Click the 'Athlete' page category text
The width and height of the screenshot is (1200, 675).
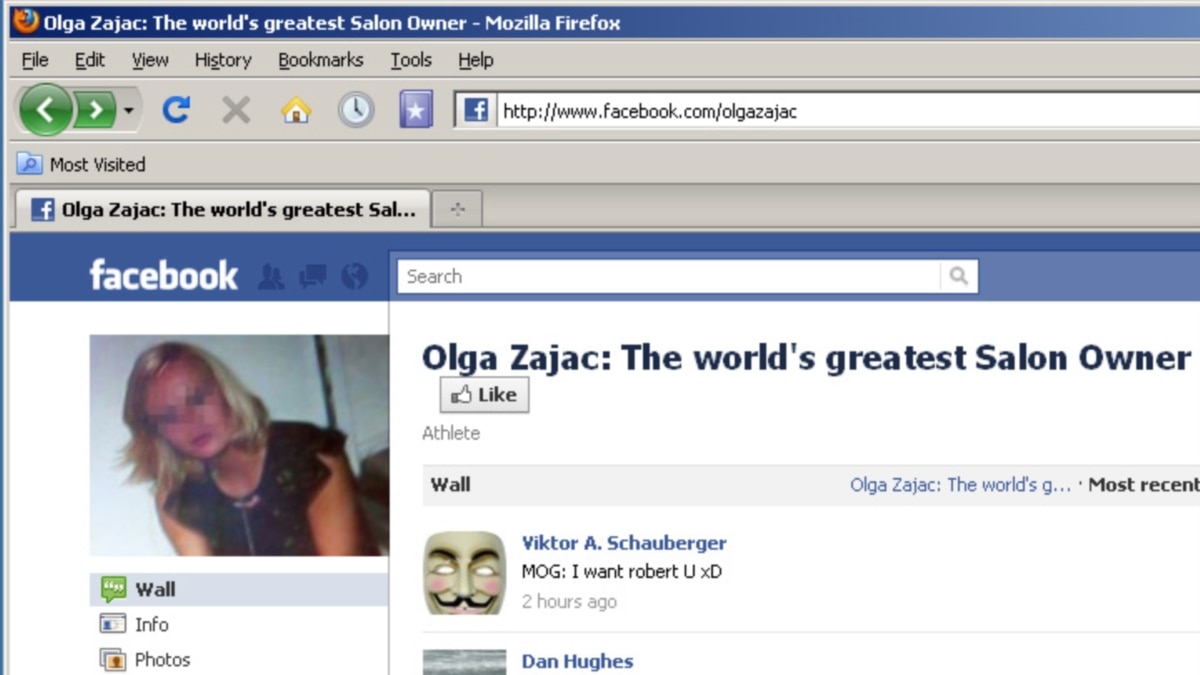[451, 433]
